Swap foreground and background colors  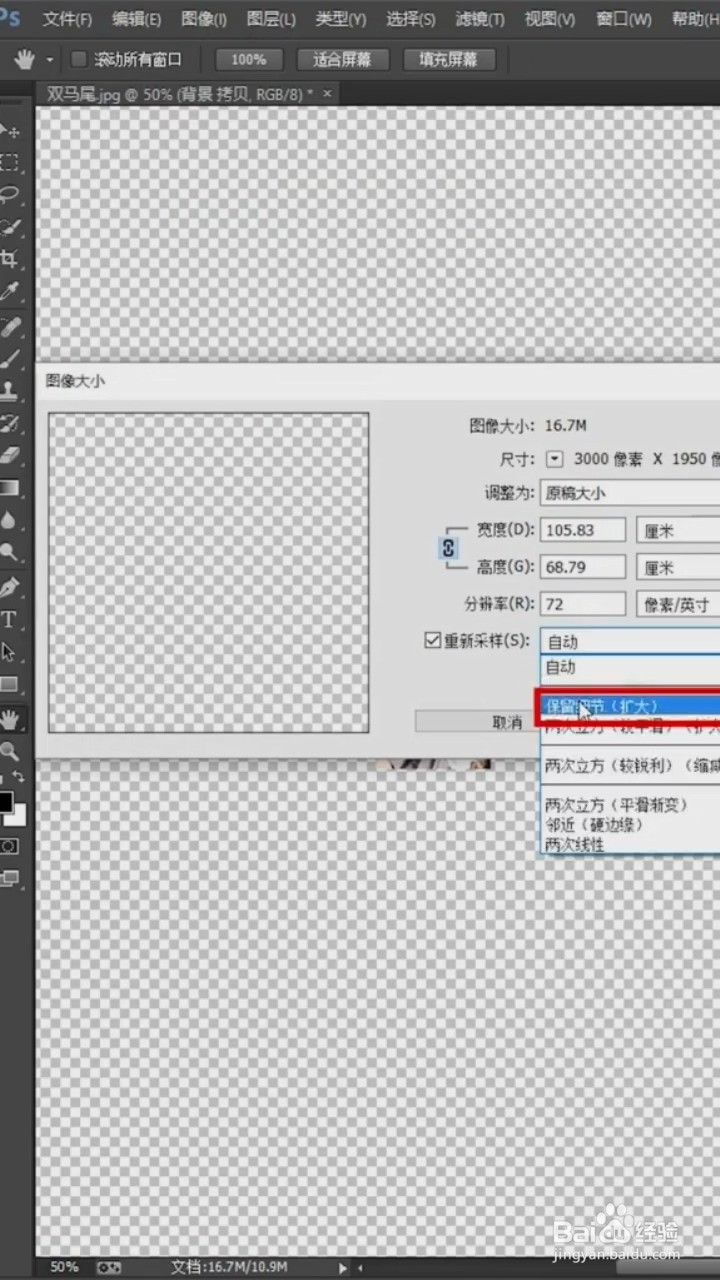click(18, 777)
